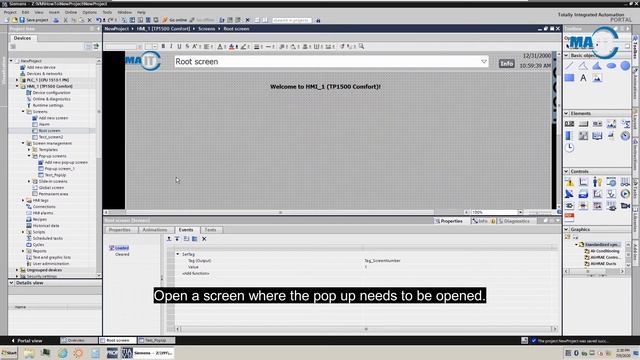
Task: Switch to the Events tab
Action: 186,230
